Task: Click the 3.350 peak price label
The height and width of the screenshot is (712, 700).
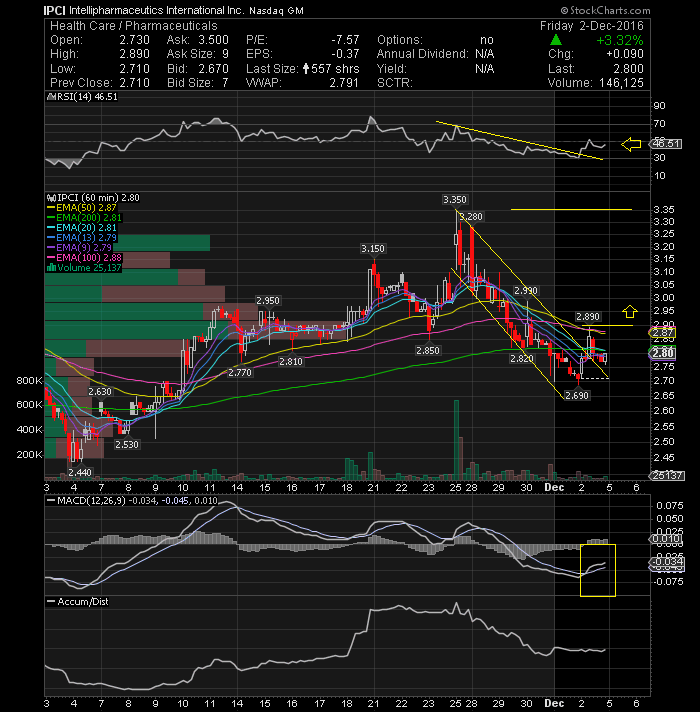Action: [x=454, y=200]
